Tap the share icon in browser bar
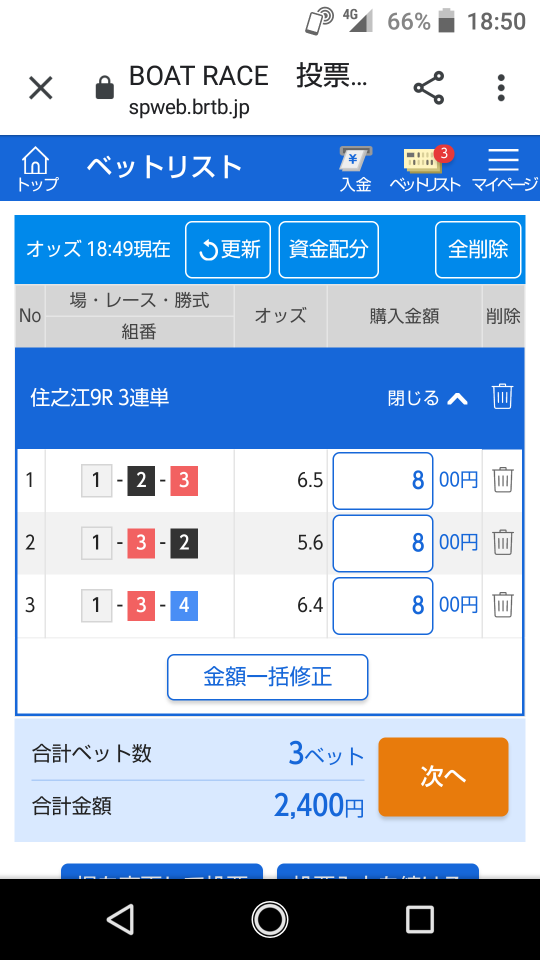The height and width of the screenshot is (960, 540). (429, 88)
